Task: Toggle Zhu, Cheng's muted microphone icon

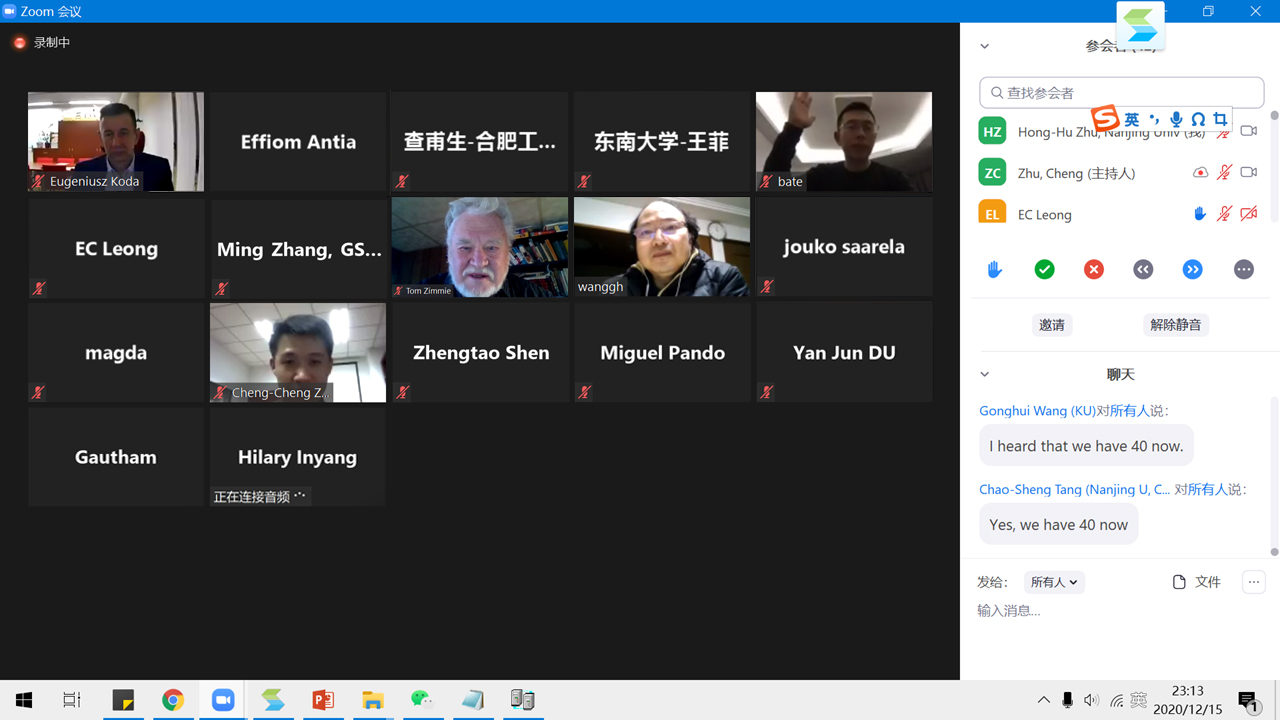Action: click(1224, 173)
